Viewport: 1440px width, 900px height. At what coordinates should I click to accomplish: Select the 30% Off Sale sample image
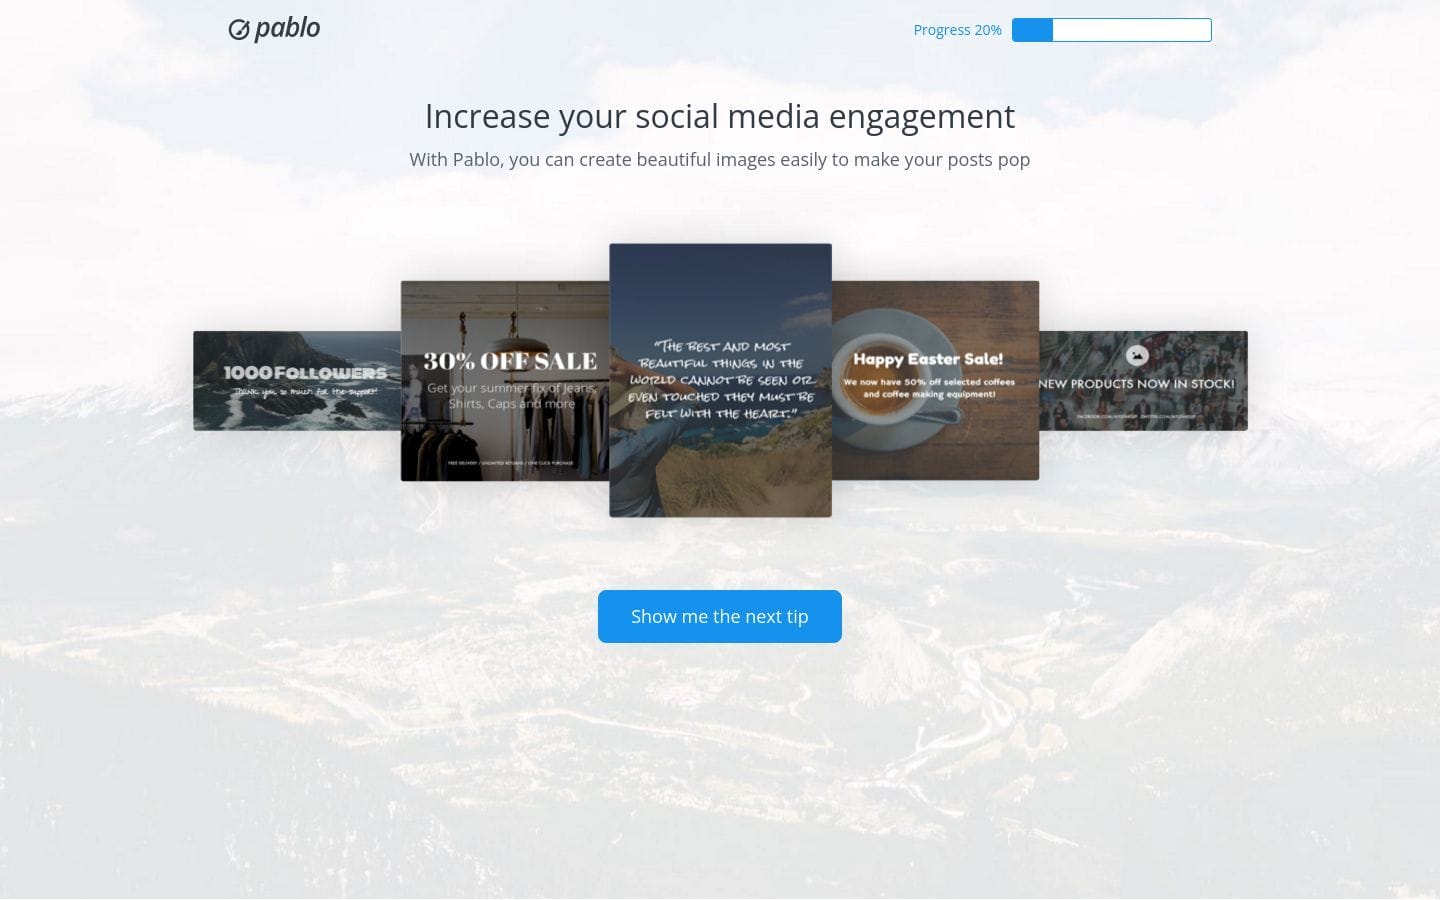(505, 381)
